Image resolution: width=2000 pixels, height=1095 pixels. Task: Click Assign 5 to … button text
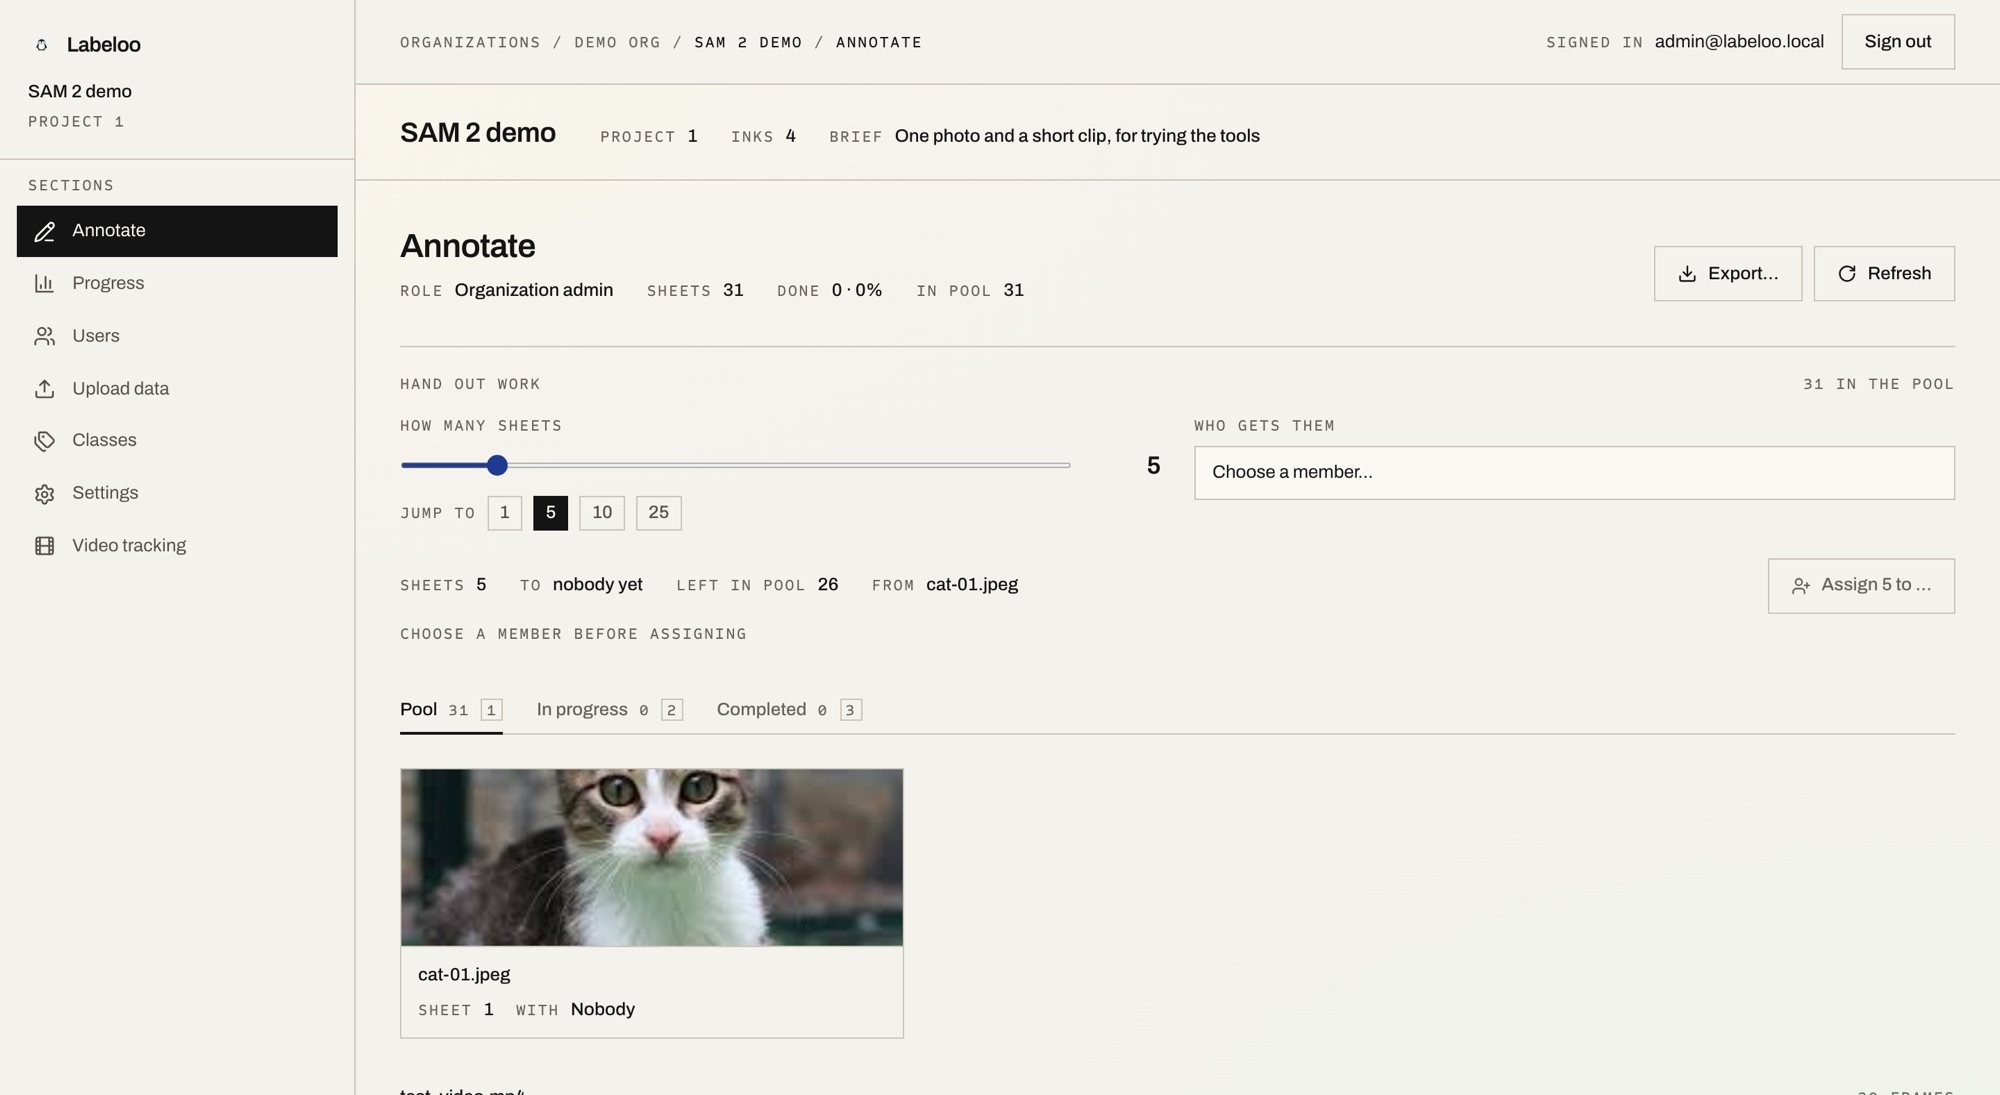pos(1876,585)
